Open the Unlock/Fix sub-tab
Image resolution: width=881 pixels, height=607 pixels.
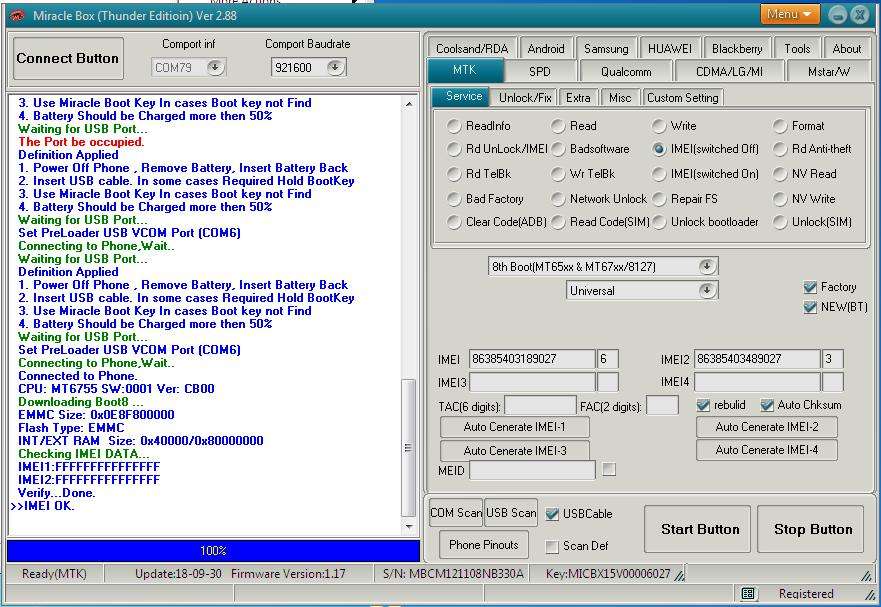click(525, 98)
